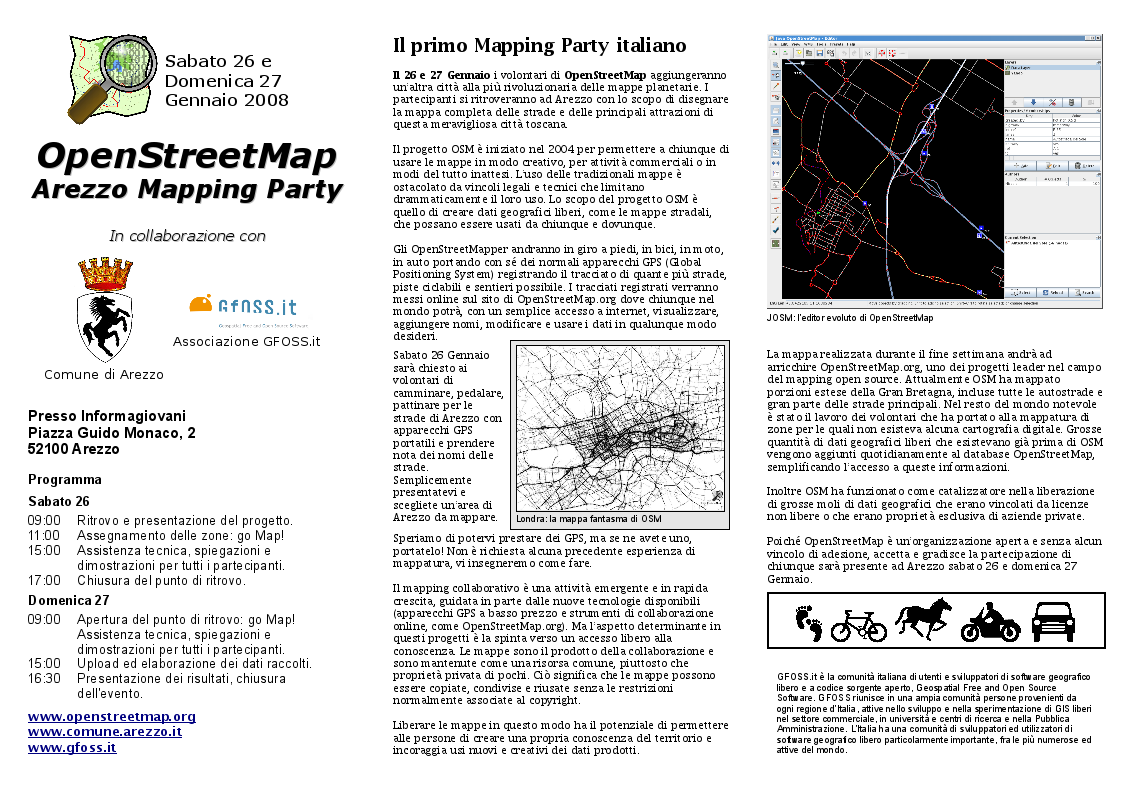Click the open folder icon in JOSM toolbar
Viewport: 1123px width, 794px height.
click(x=809, y=53)
